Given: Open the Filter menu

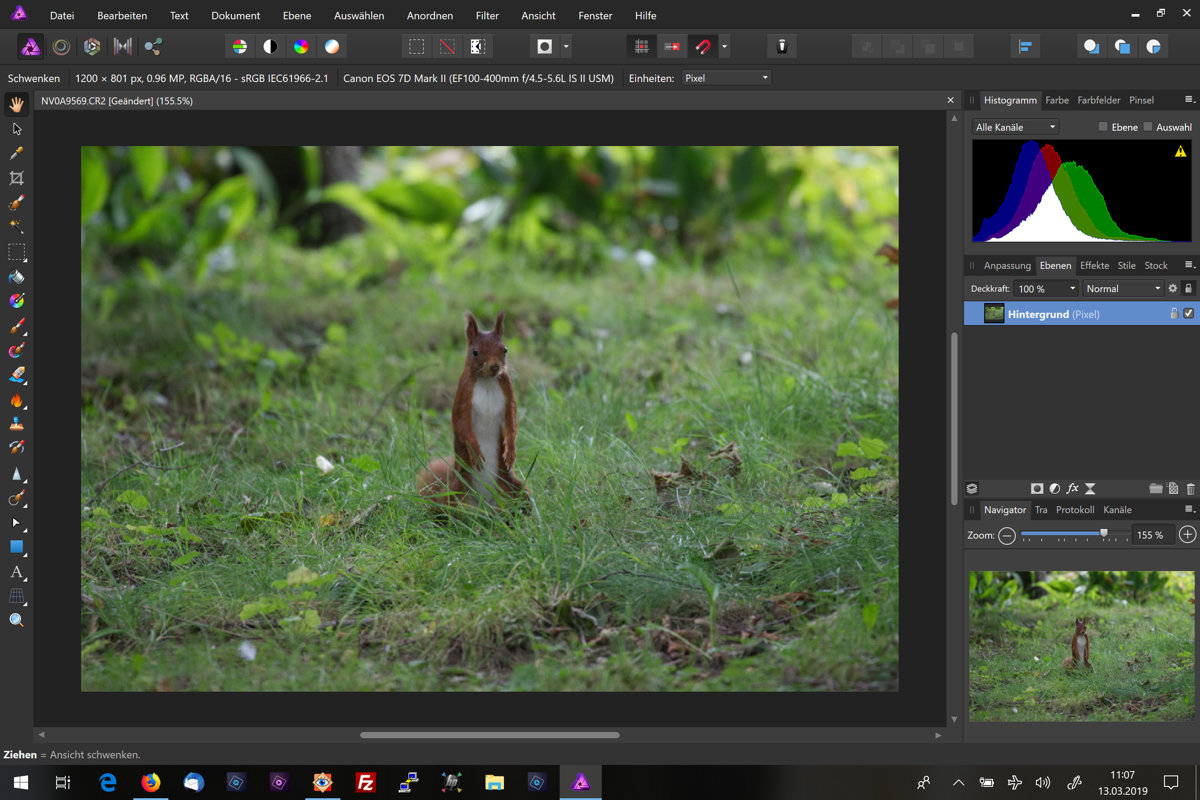Looking at the screenshot, I should click(x=487, y=16).
